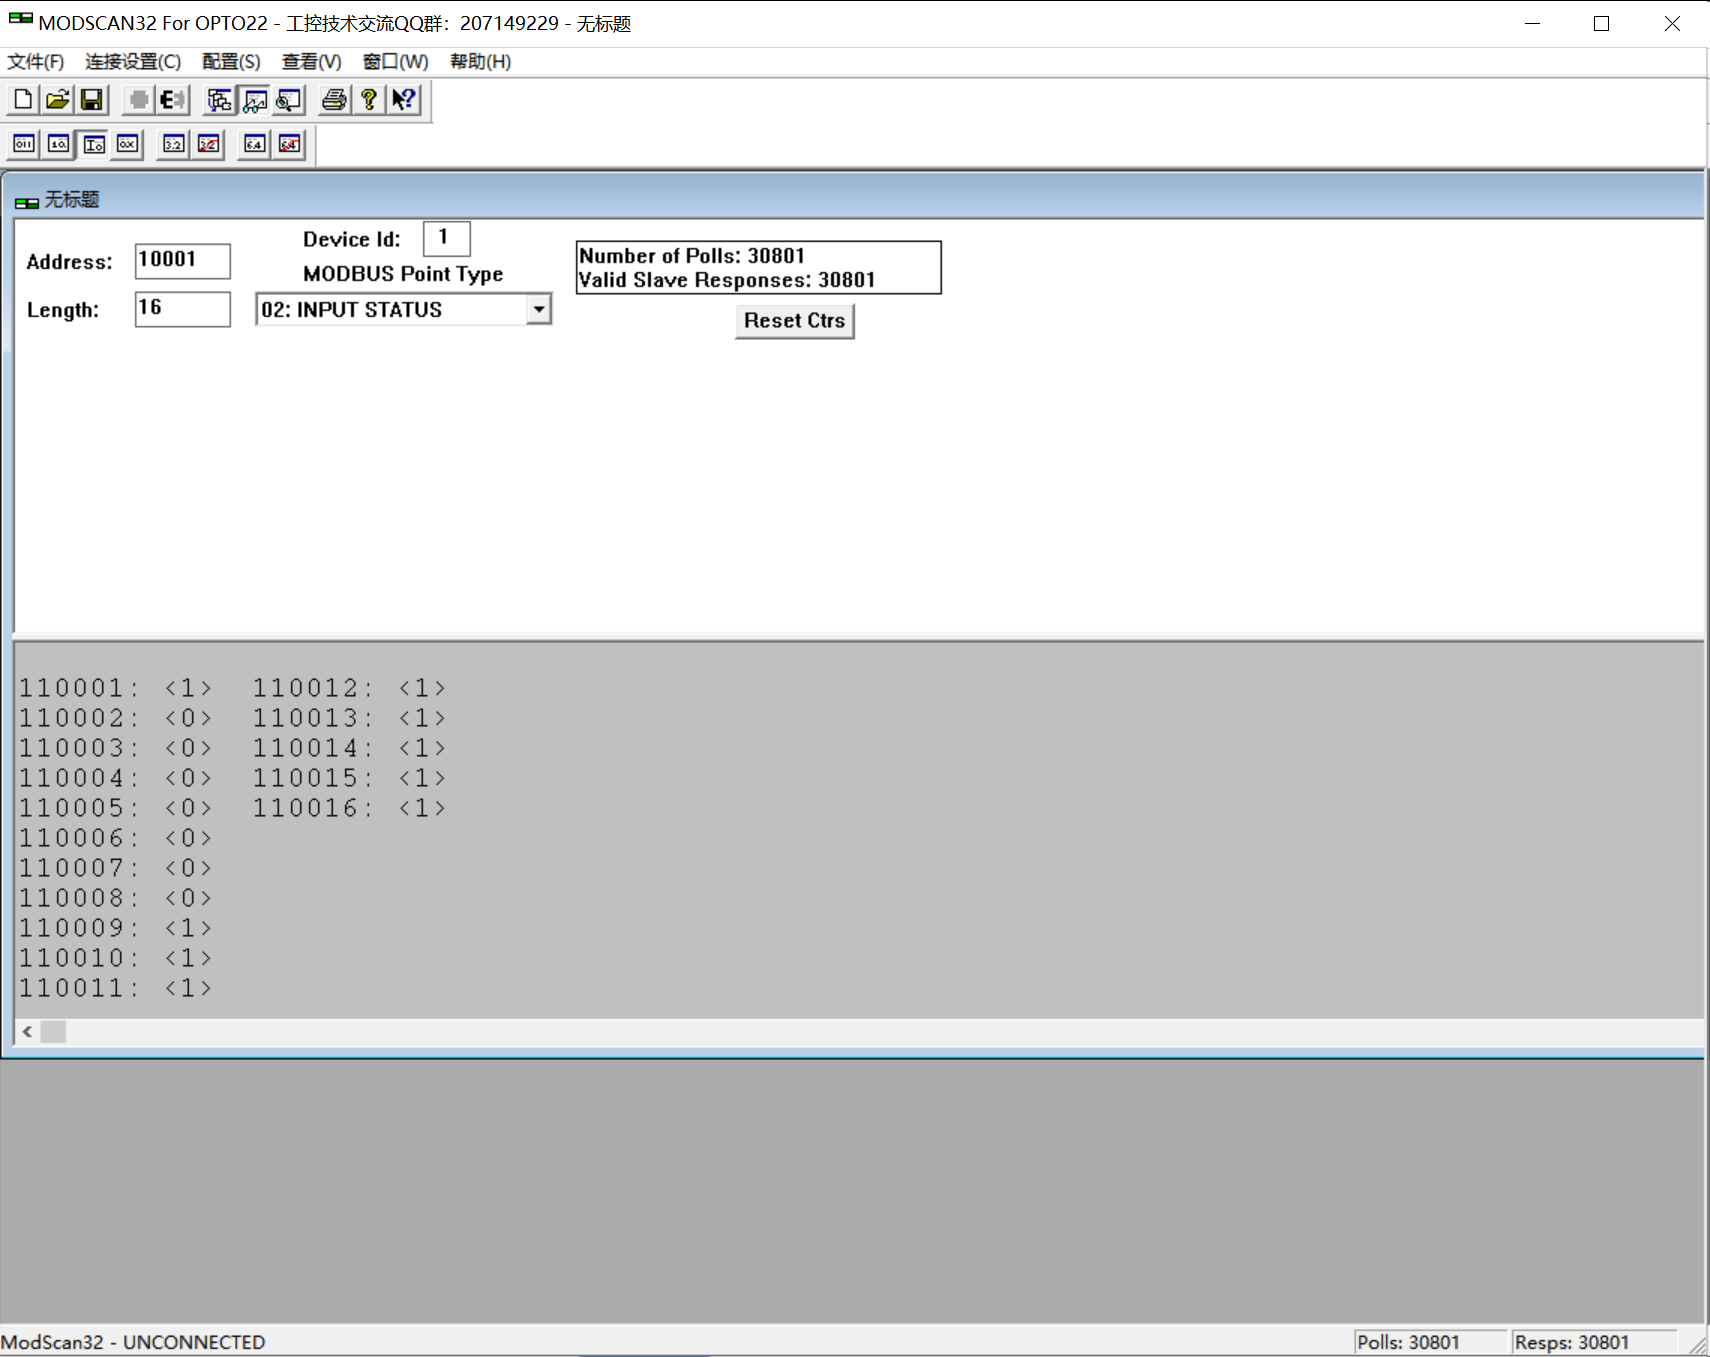Open the MODBUS Point Type dropdown

coord(539,309)
